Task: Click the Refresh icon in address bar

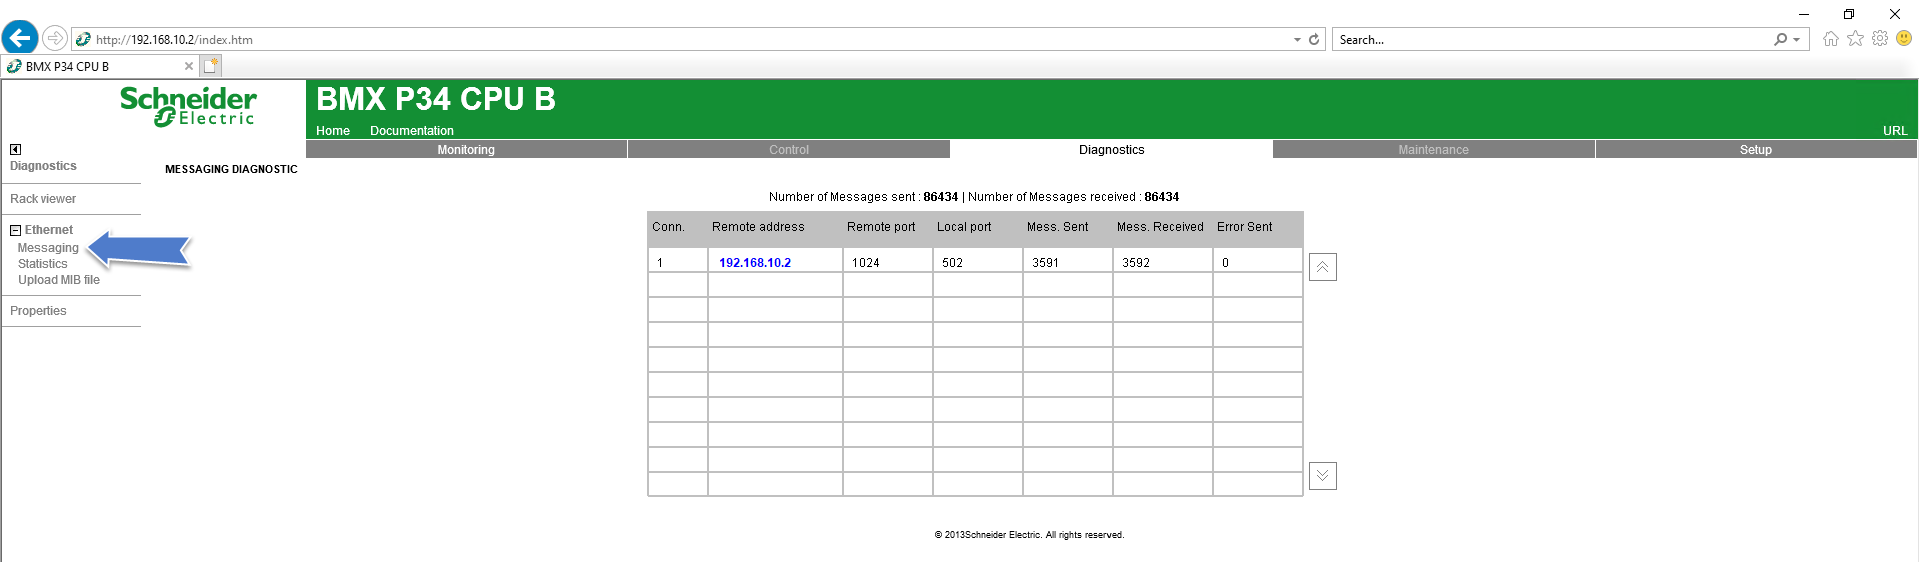Action: point(1314,40)
